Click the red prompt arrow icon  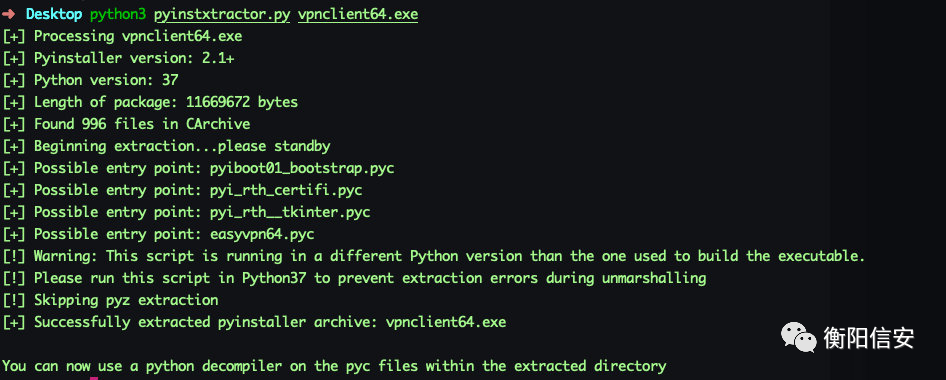tap(8, 14)
